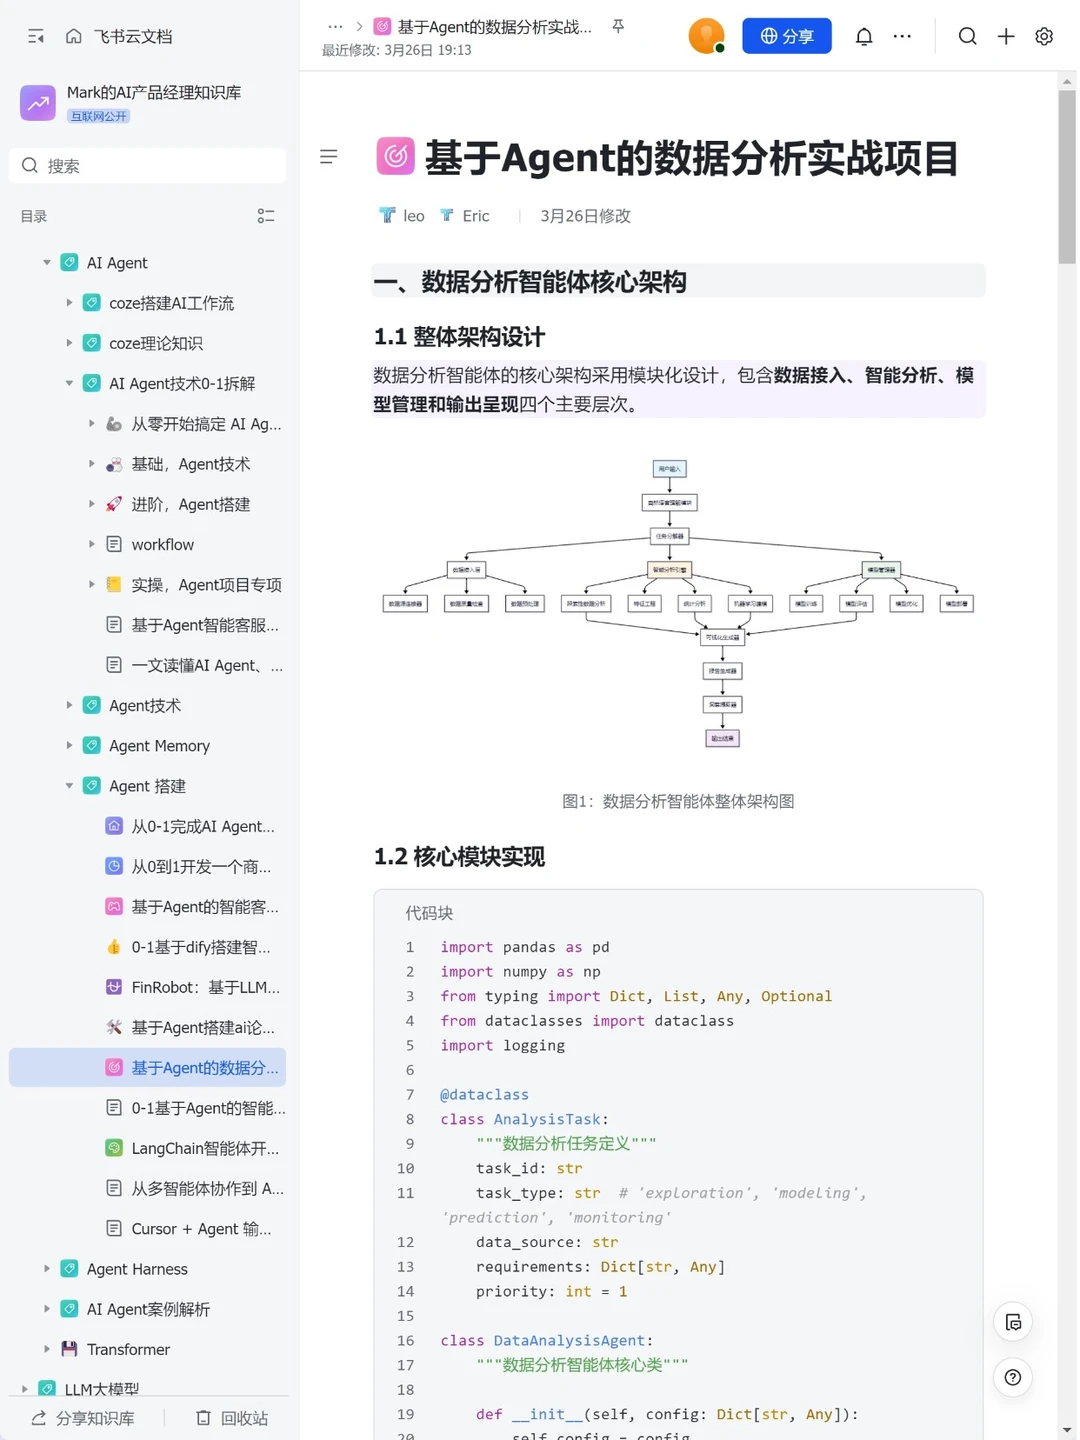Click heading 1.2 核心模块实现
1080x1440 pixels.
click(459, 857)
